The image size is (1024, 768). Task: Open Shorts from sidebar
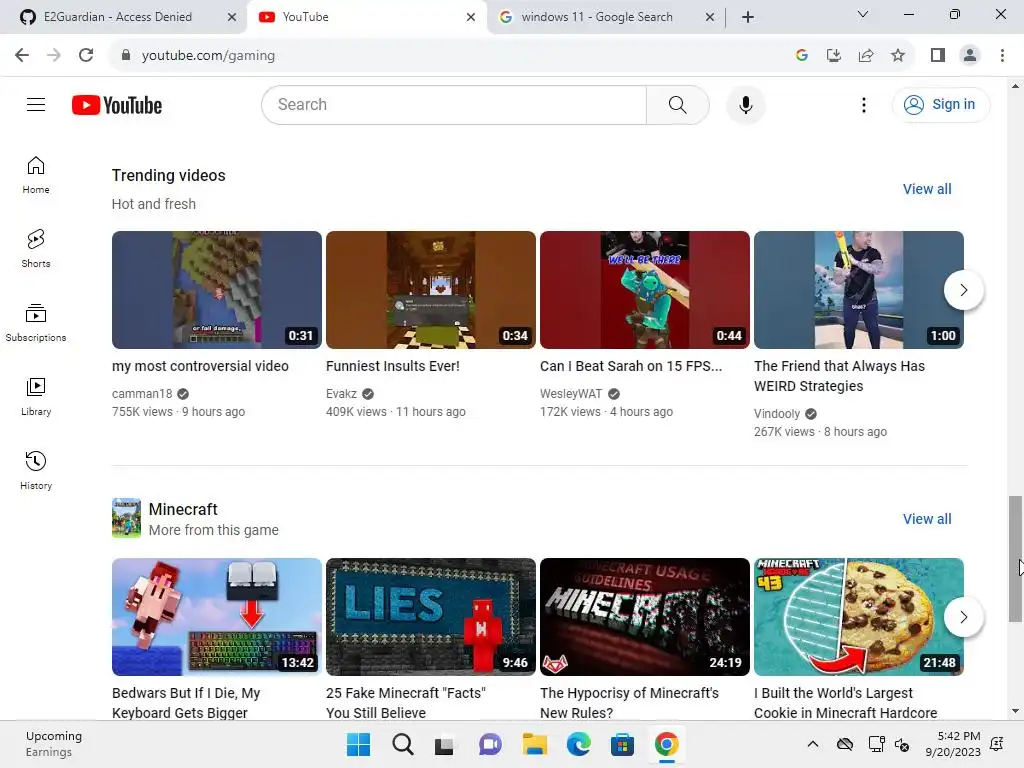coord(36,249)
